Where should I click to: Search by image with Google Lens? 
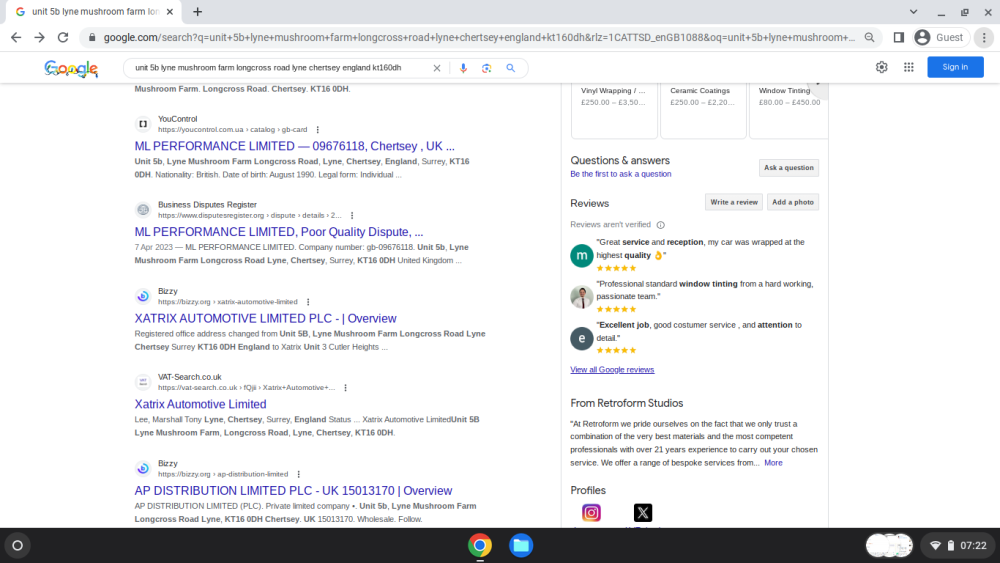487,68
